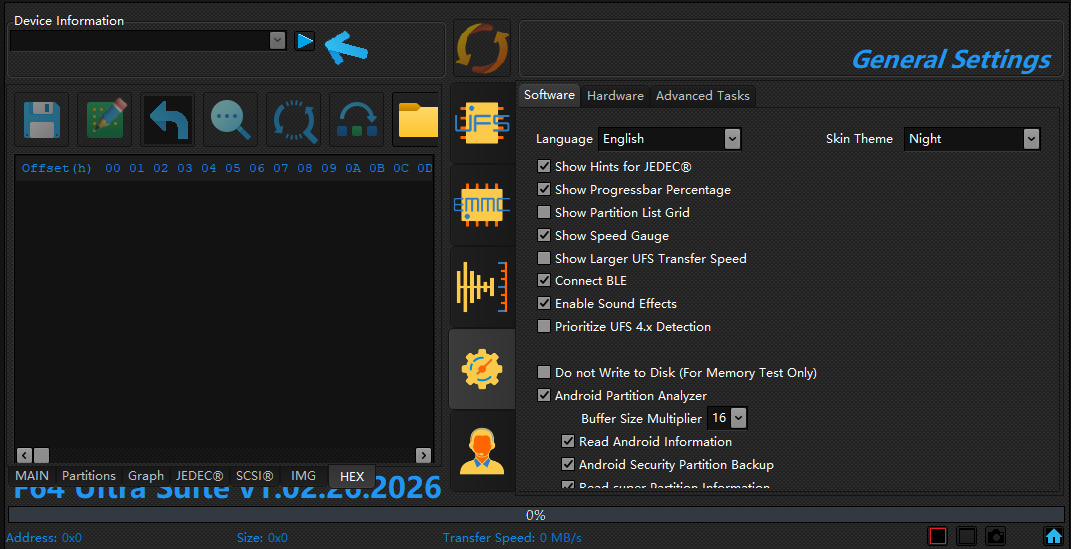
Task: Click the yellow folder open icon
Action: 418,120
